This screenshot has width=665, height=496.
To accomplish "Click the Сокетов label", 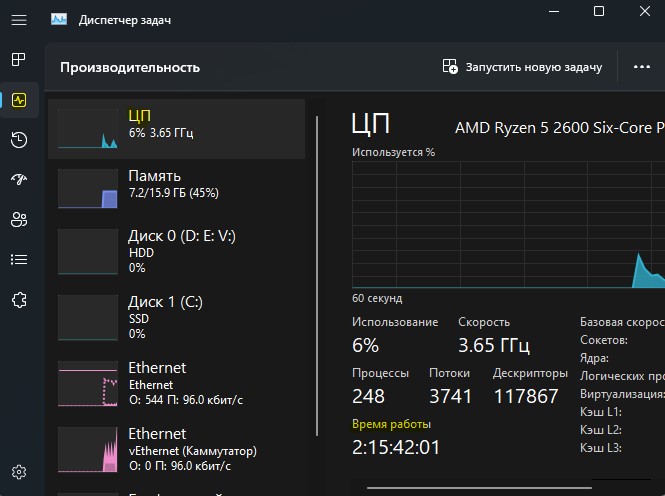I will [604, 340].
